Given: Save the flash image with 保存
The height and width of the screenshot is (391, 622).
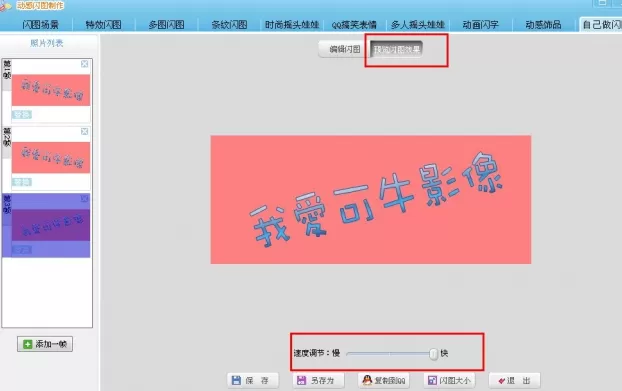Looking at the screenshot, I should coord(253,381).
